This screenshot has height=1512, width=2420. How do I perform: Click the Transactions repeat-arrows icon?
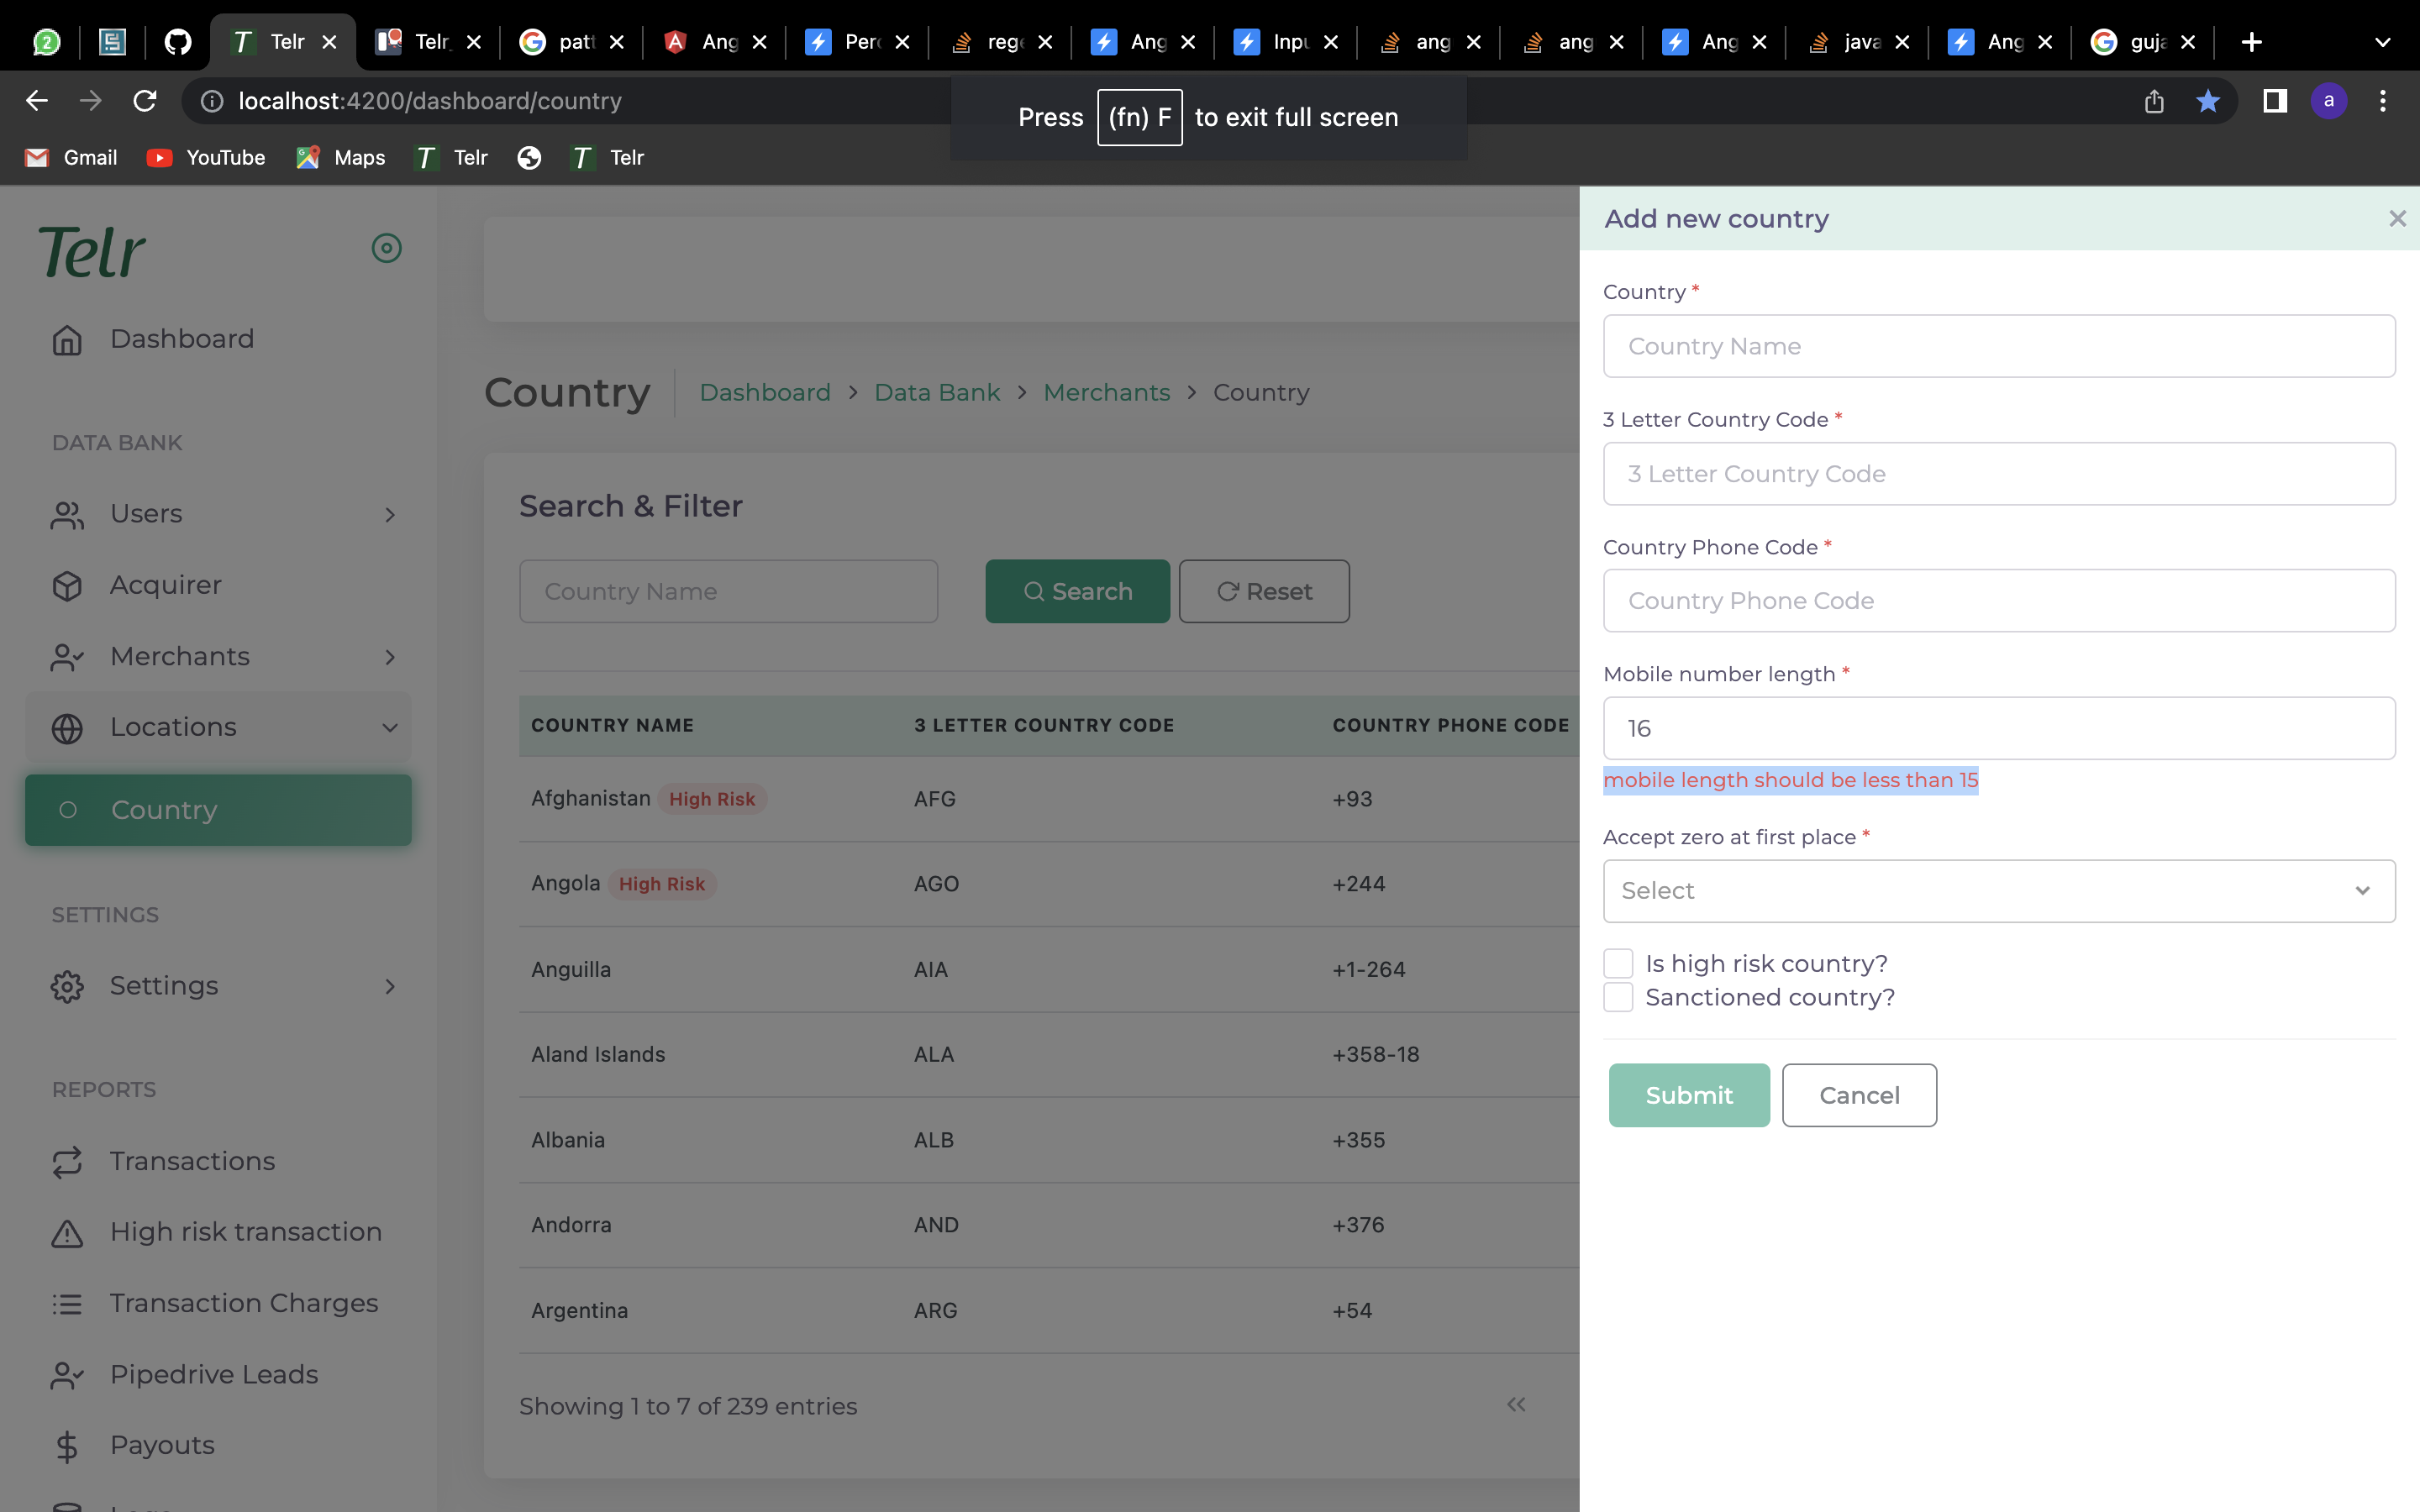pyautogui.click(x=67, y=1162)
